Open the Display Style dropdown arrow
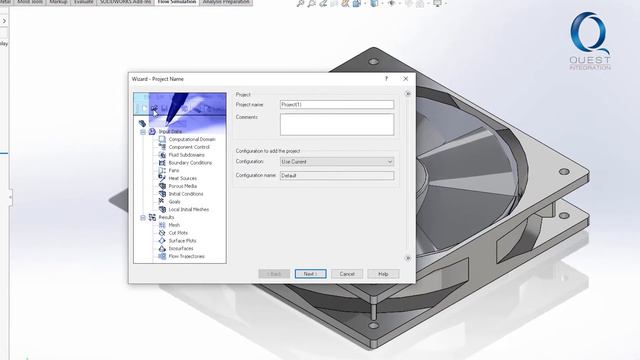This screenshot has height=360, width=640. pos(382,4)
